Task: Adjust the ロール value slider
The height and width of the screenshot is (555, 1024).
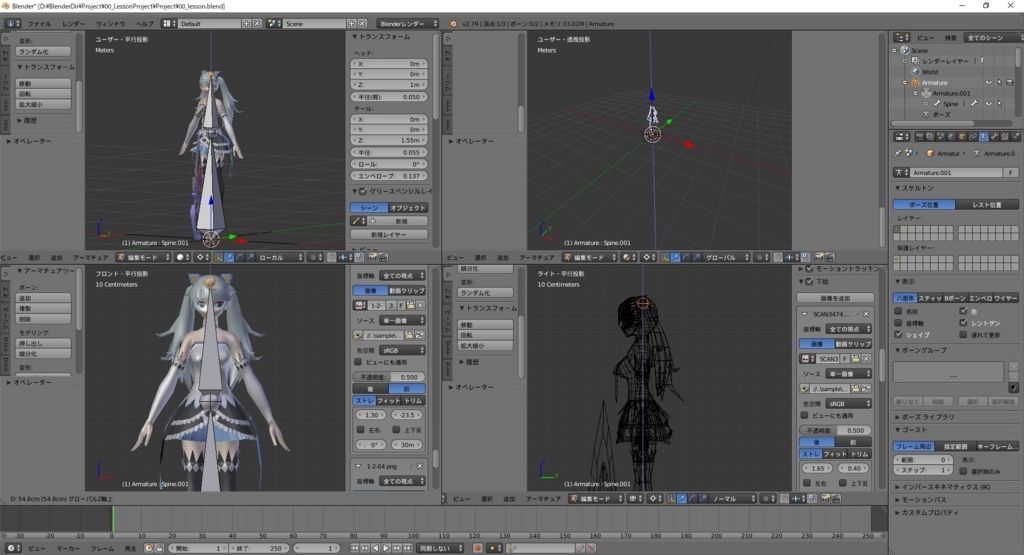Action: tap(389, 164)
